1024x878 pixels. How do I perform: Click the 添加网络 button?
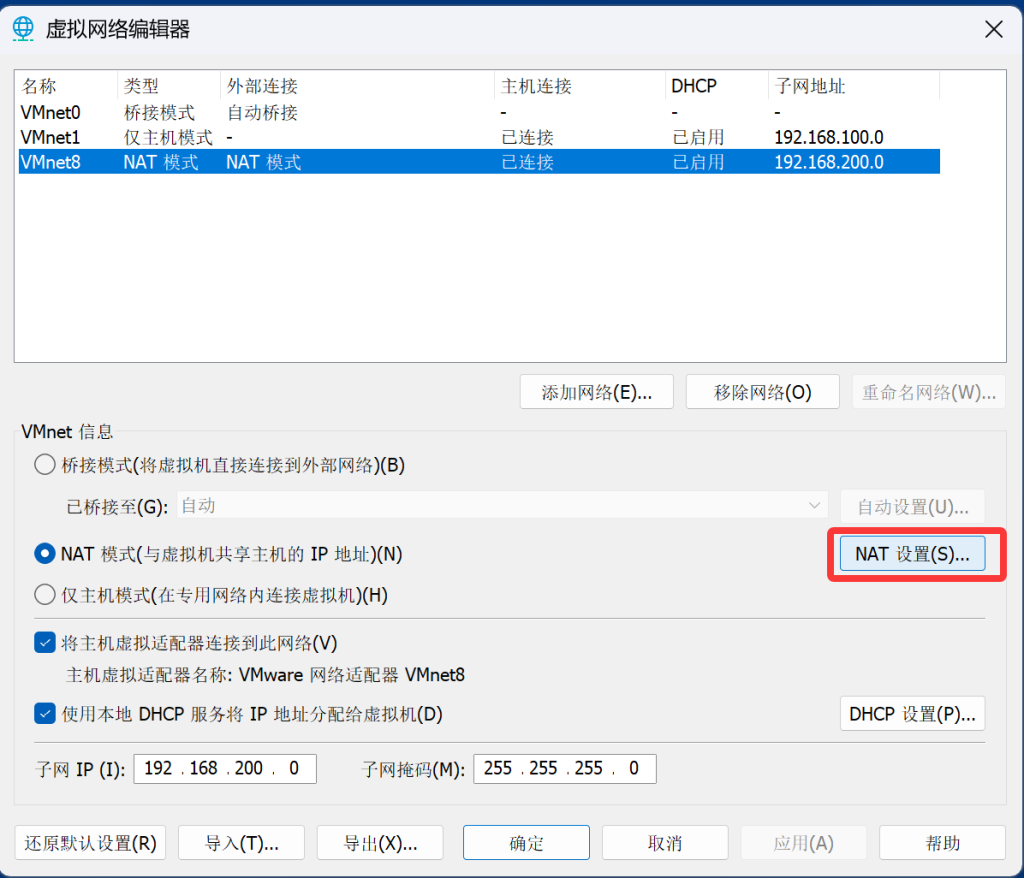596,392
